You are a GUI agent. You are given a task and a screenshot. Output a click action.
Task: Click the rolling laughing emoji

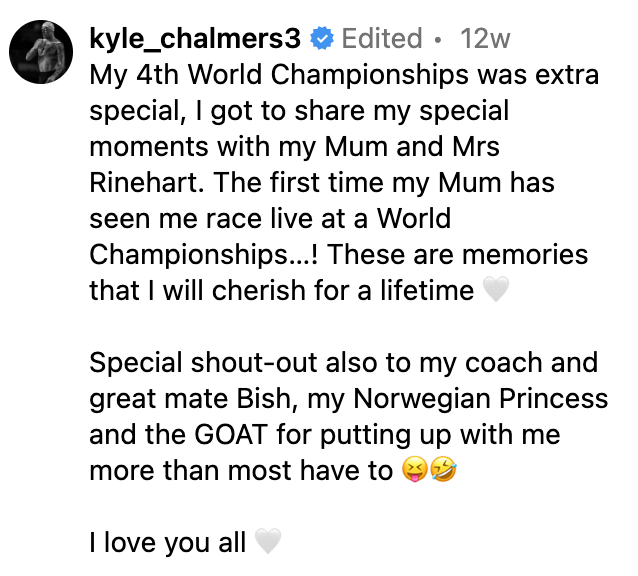[444, 469]
